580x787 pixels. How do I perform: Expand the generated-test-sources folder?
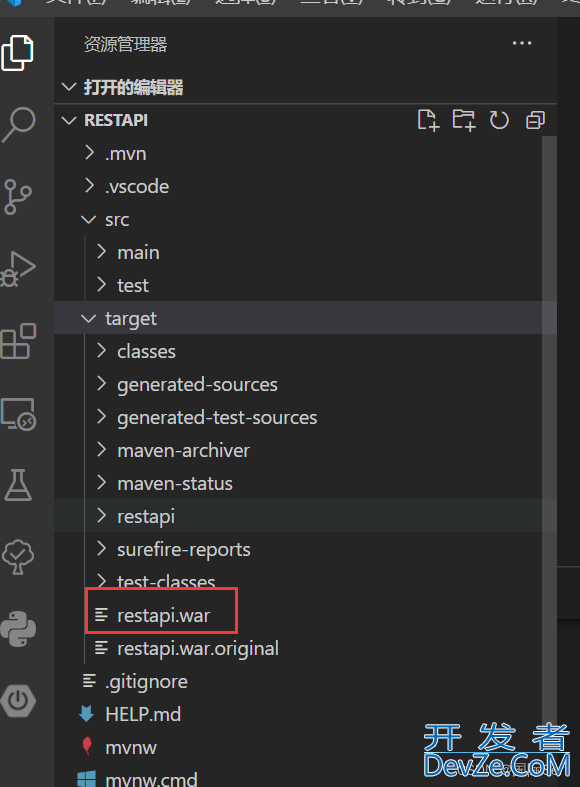101,417
